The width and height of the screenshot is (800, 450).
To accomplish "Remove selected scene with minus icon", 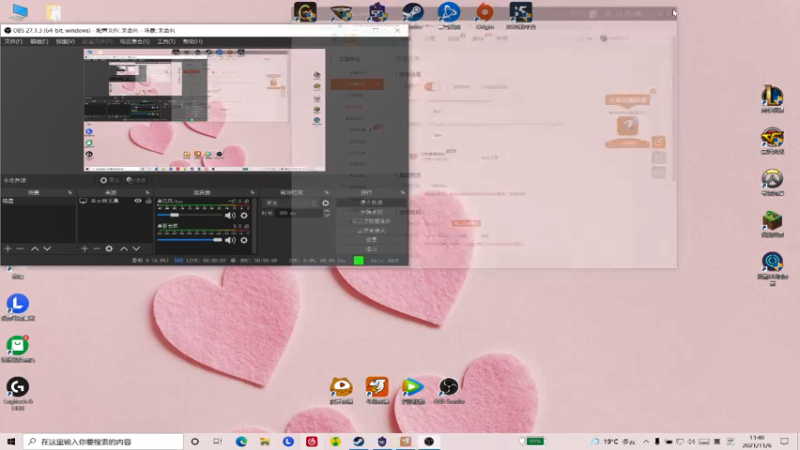I will tap(20, 248).
